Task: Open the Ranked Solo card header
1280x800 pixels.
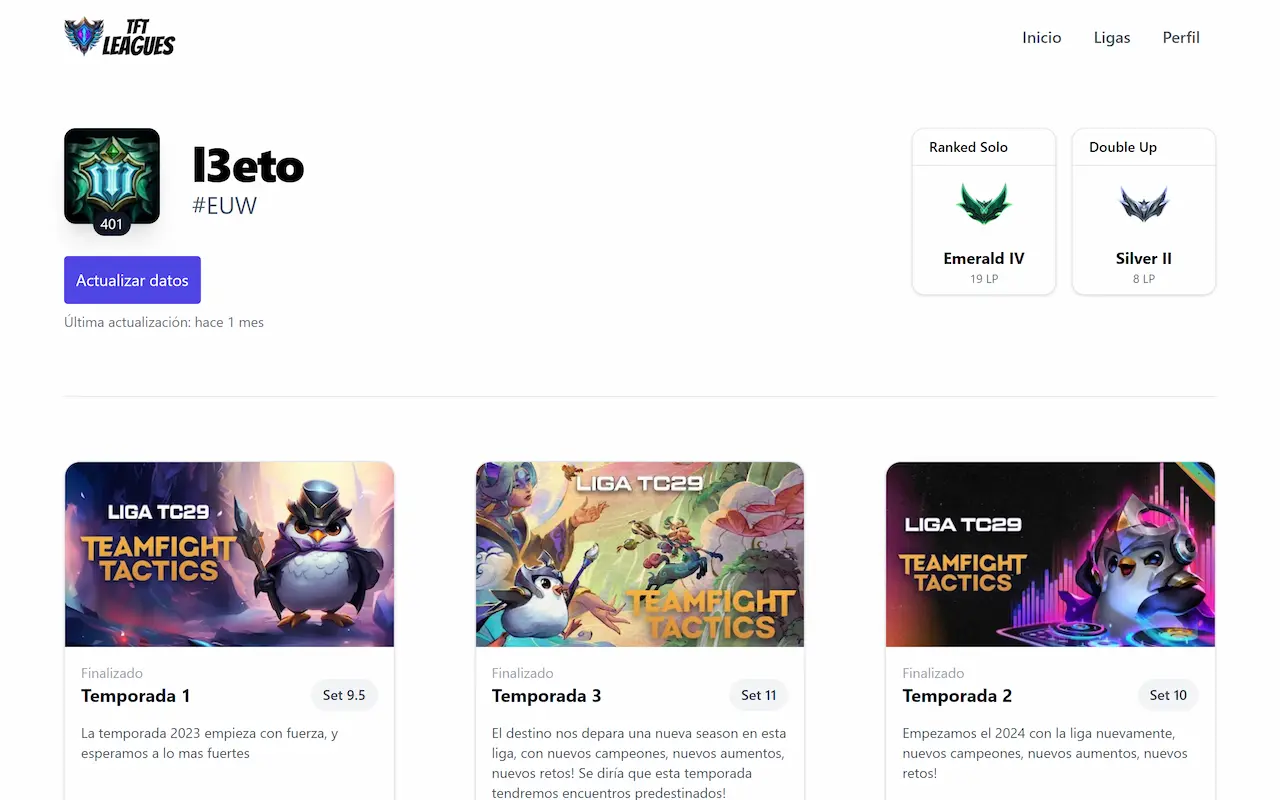Action: tap(967, 147)
